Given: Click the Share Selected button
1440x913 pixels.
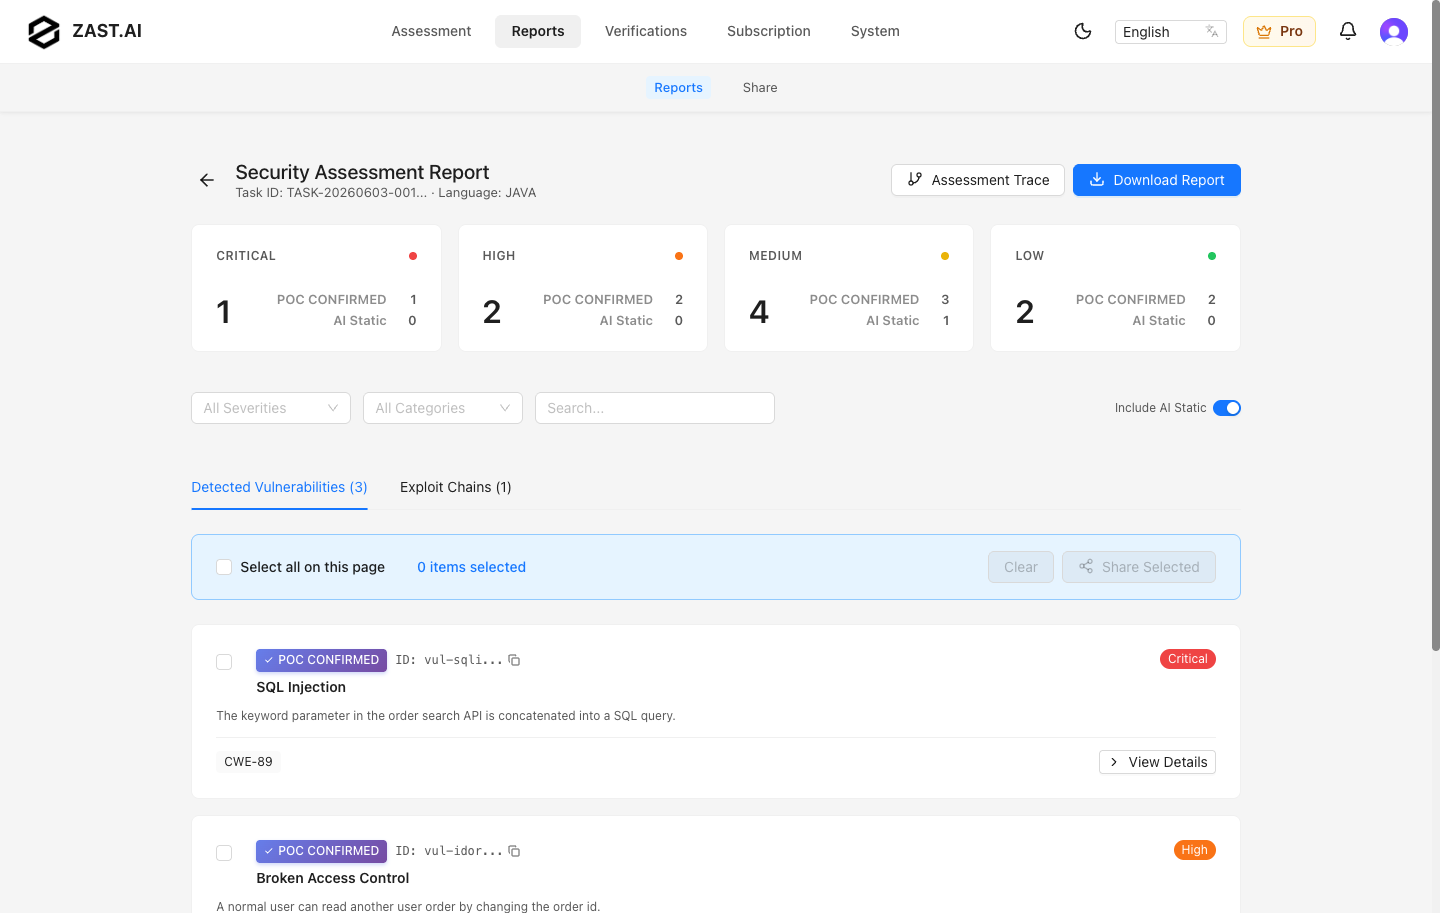Looking at the screenshot, I should (1139, 567).
